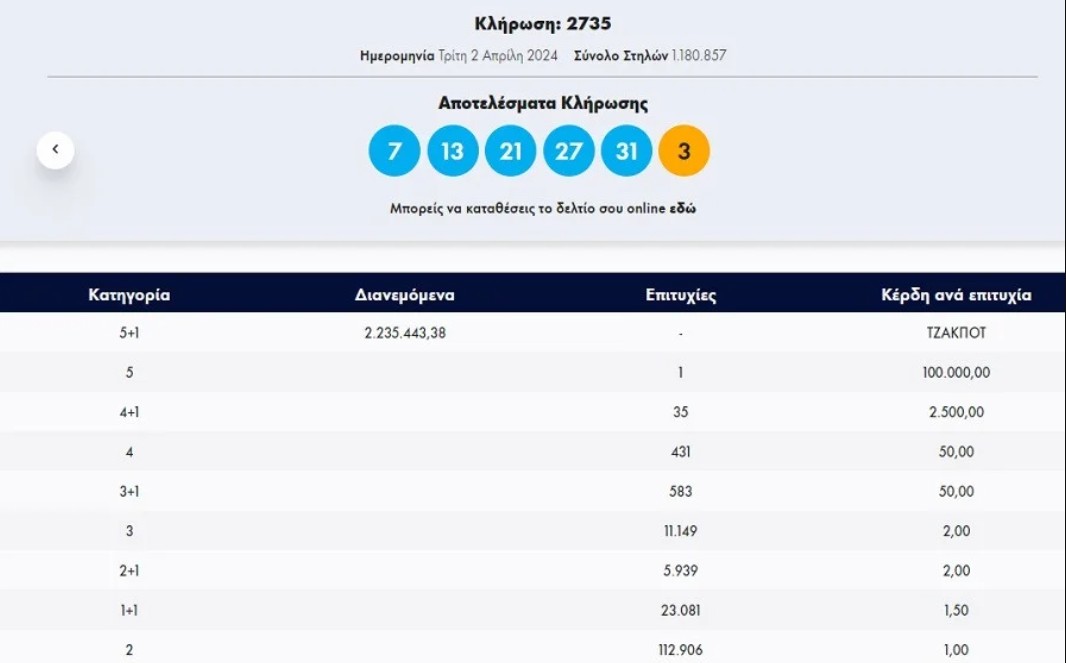This screenshot has height=663, width=1066.
Task: Click the 100.000,00 winnings value
Action: point(956,372)
